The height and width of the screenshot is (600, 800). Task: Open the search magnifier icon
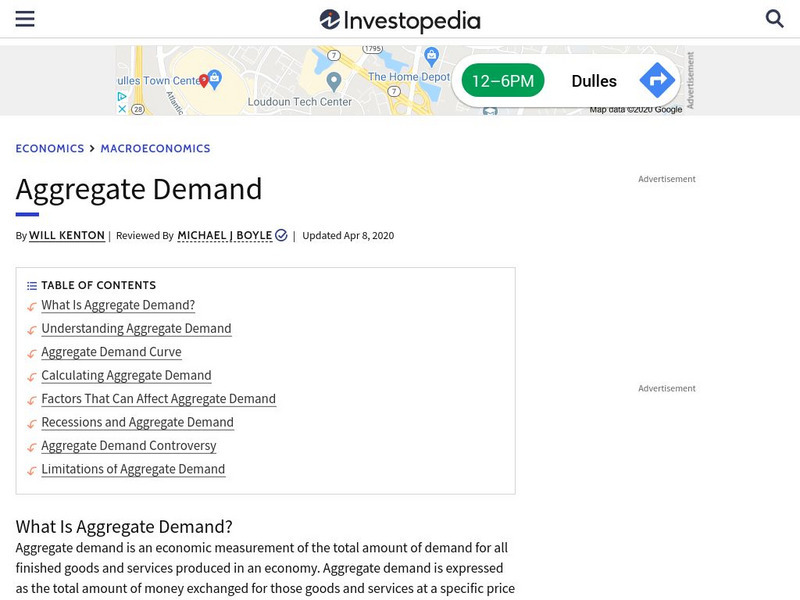(x=775, y=17)
